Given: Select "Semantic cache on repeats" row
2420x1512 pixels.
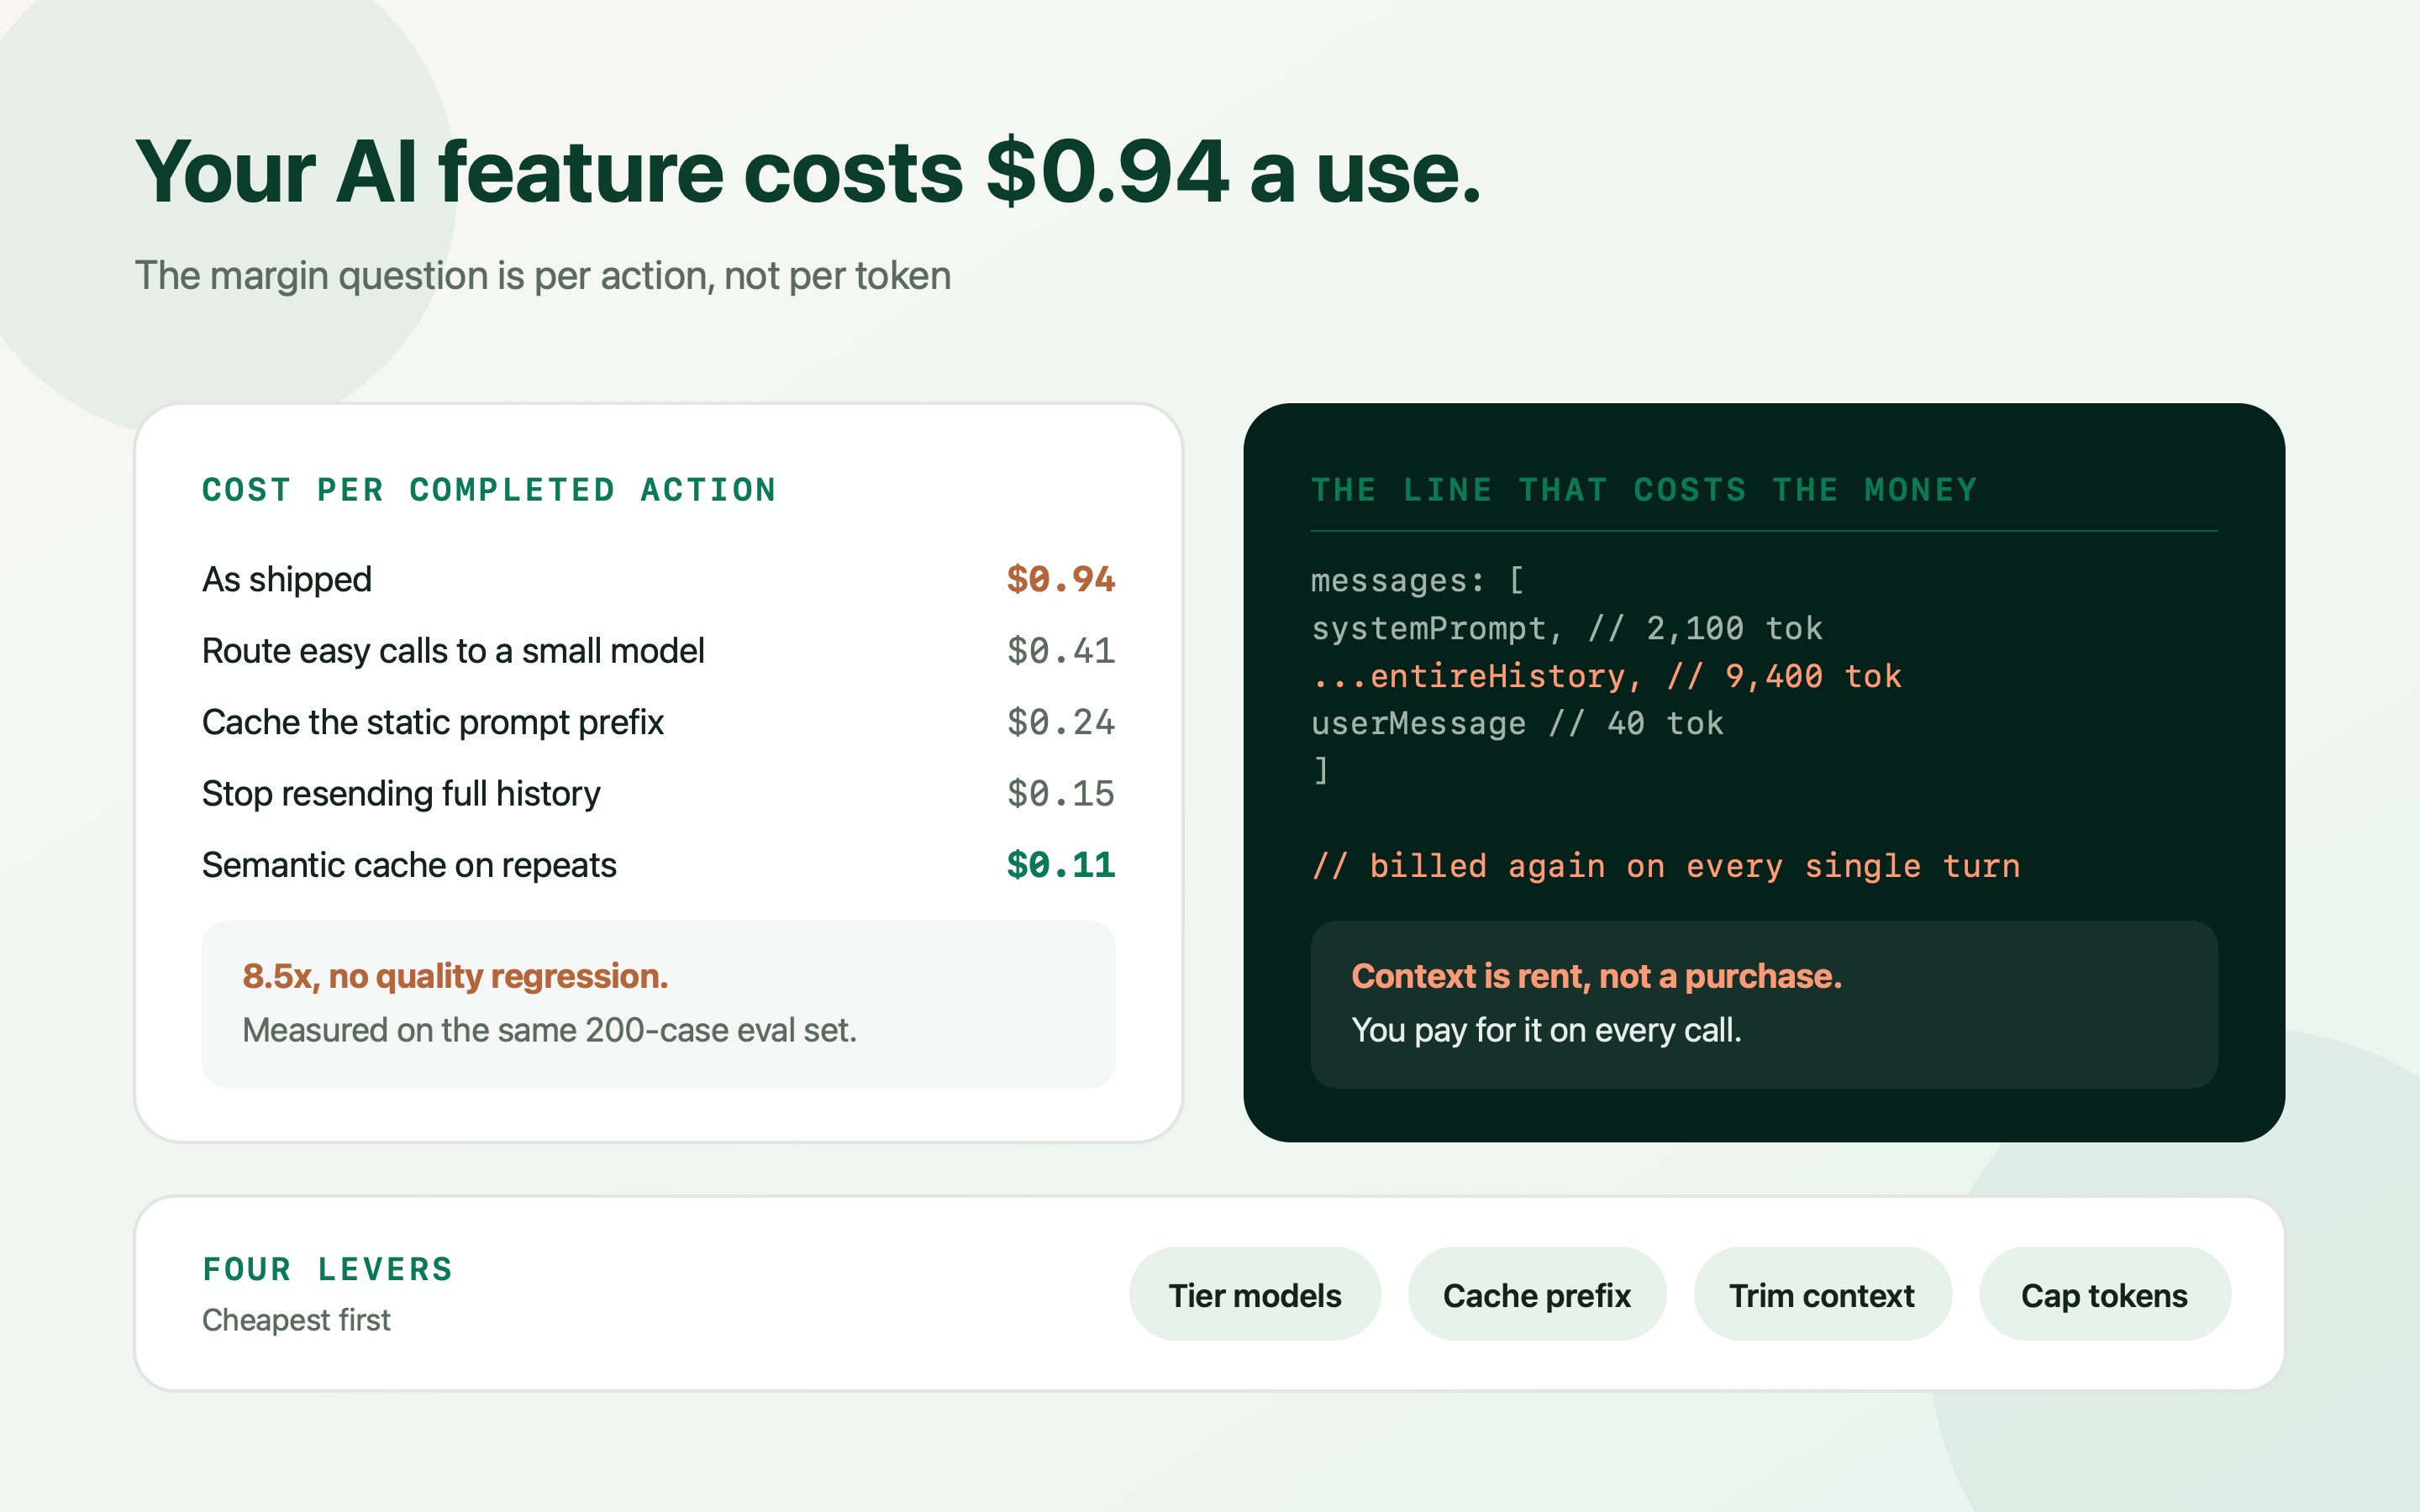Looking at the screenshot, I should [x=409, y=865].
